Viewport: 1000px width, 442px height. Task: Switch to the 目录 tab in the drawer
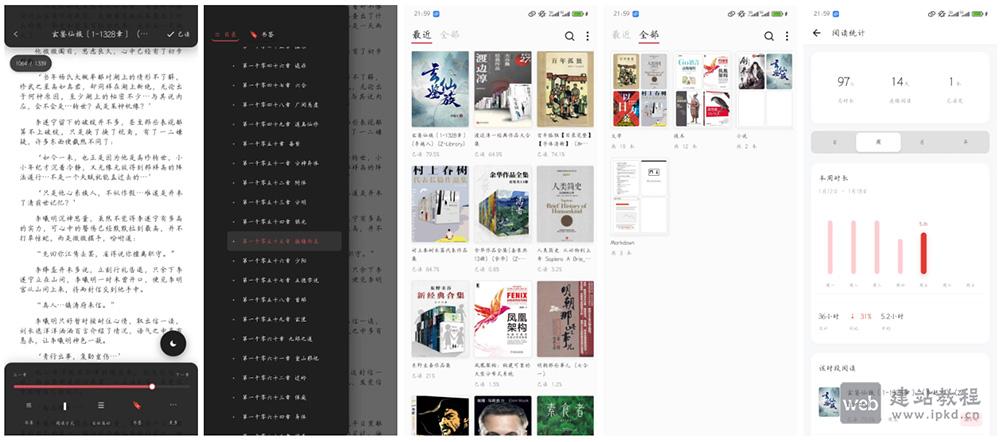coord(225,34)
